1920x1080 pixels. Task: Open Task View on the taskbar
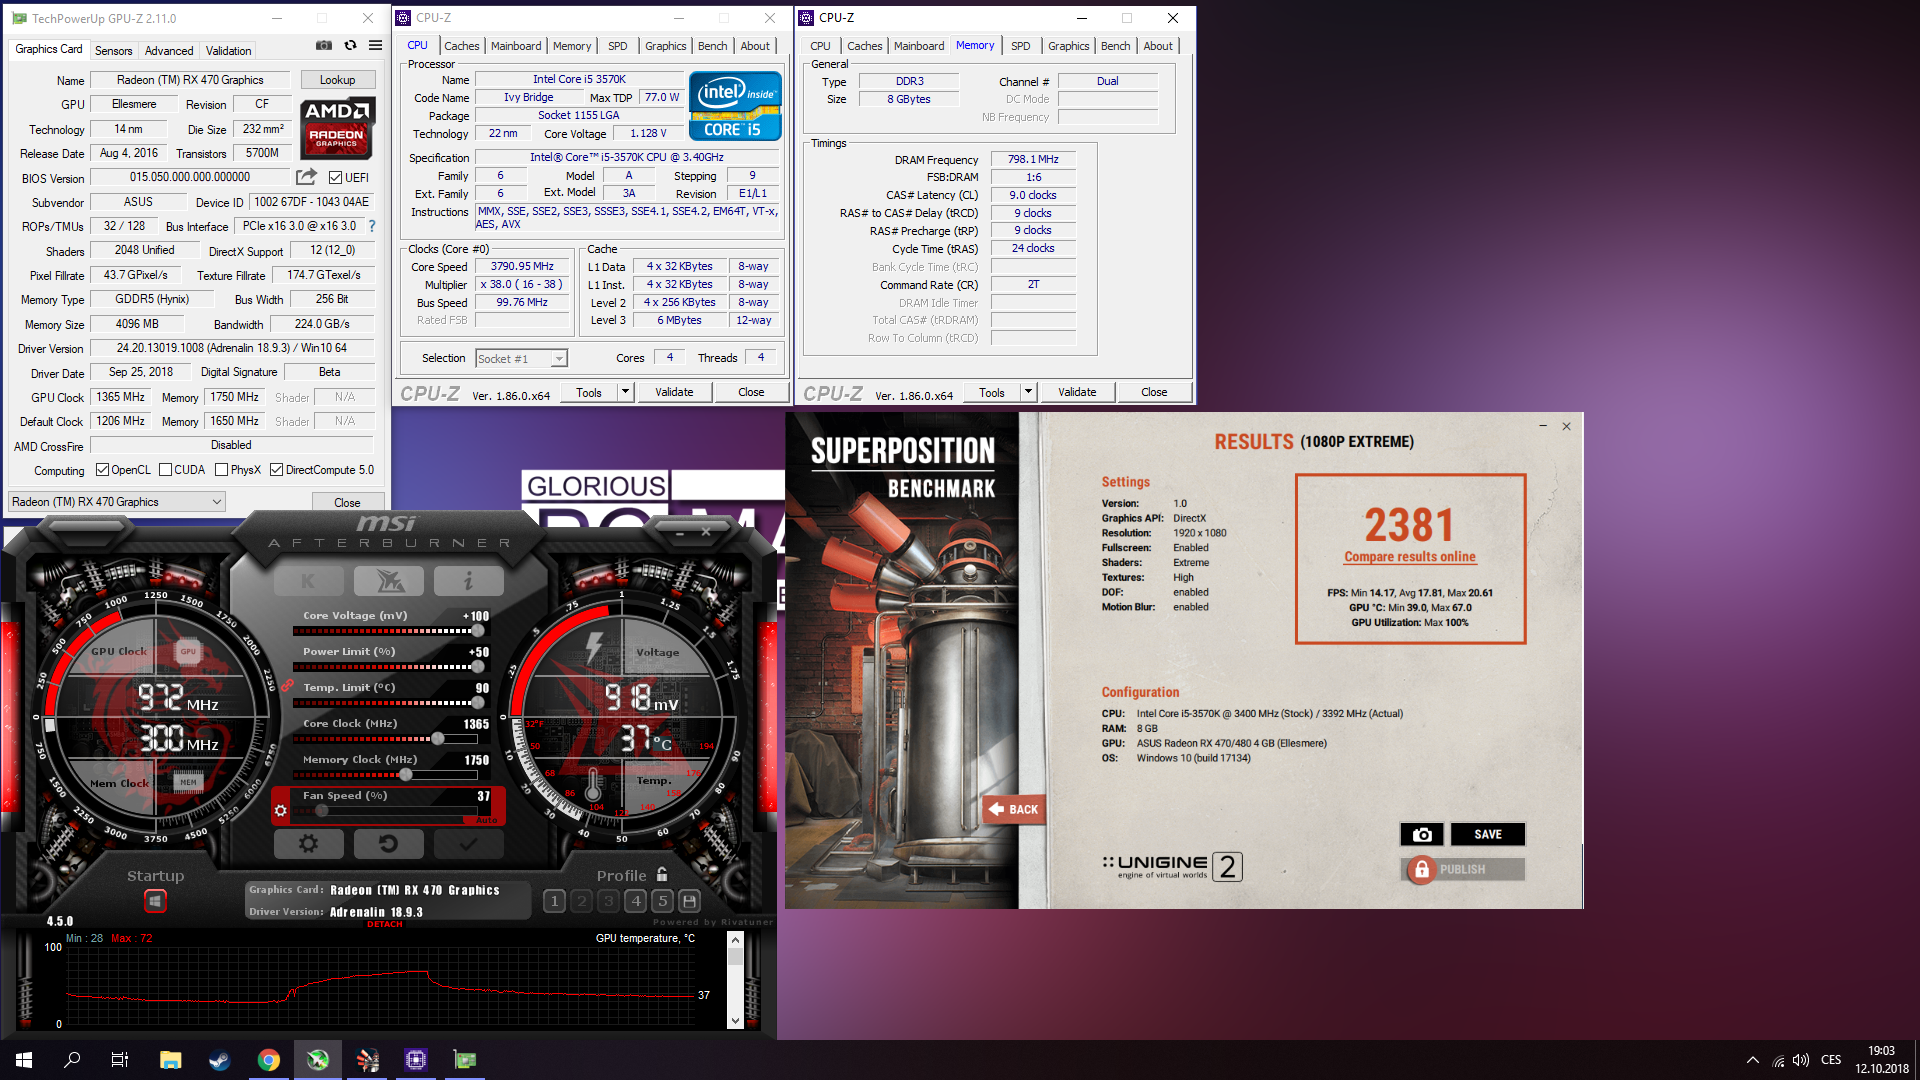[x=120, y=1060]
